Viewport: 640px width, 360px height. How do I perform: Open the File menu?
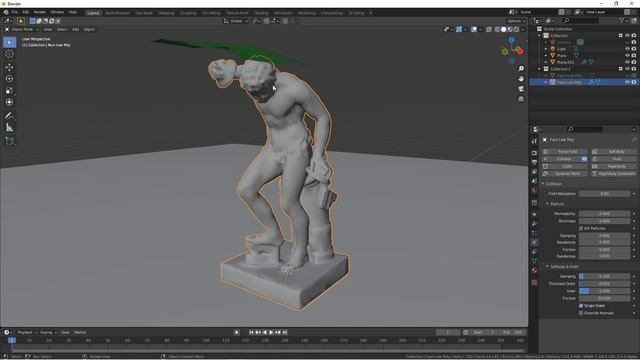click(x=15, y=12)
